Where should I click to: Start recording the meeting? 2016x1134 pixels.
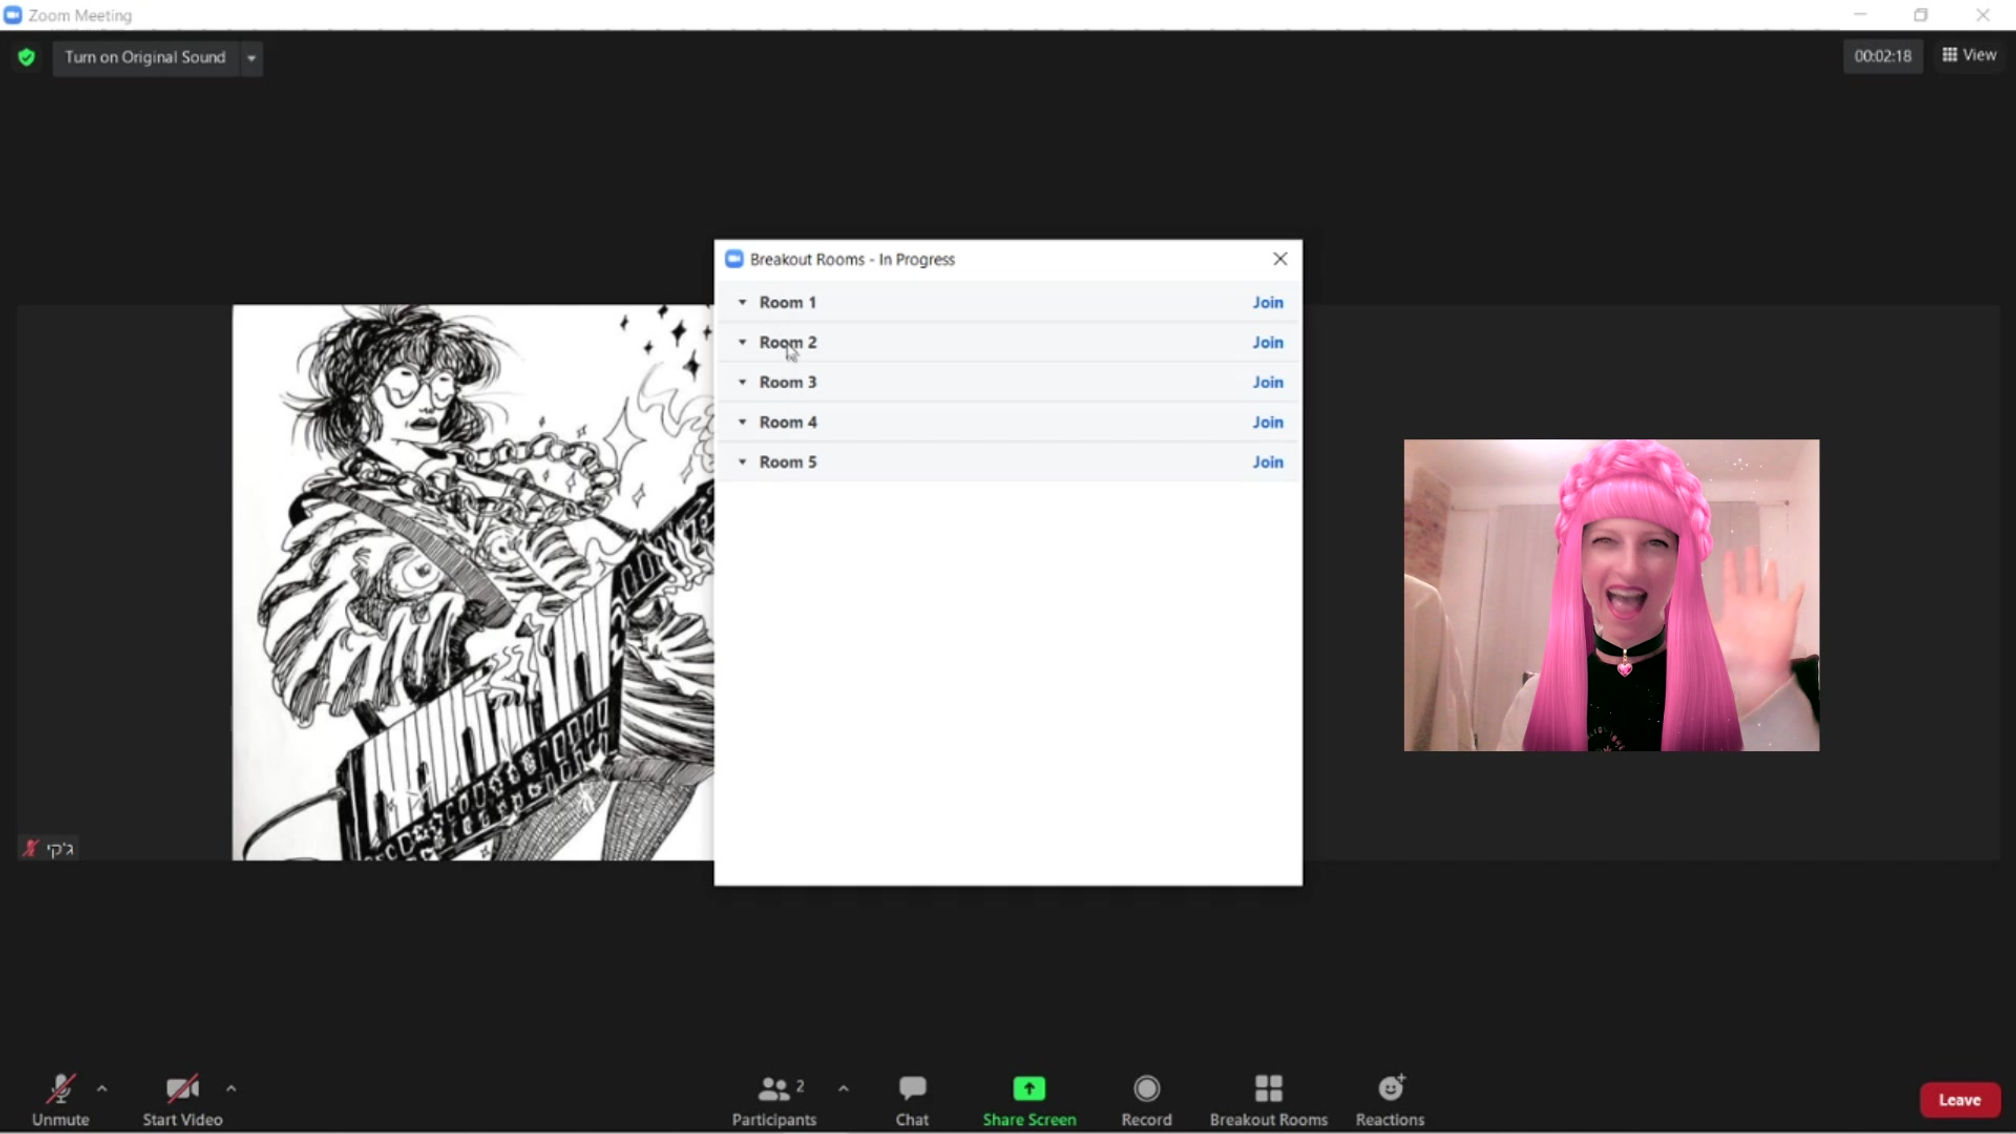[1146, 1099]
